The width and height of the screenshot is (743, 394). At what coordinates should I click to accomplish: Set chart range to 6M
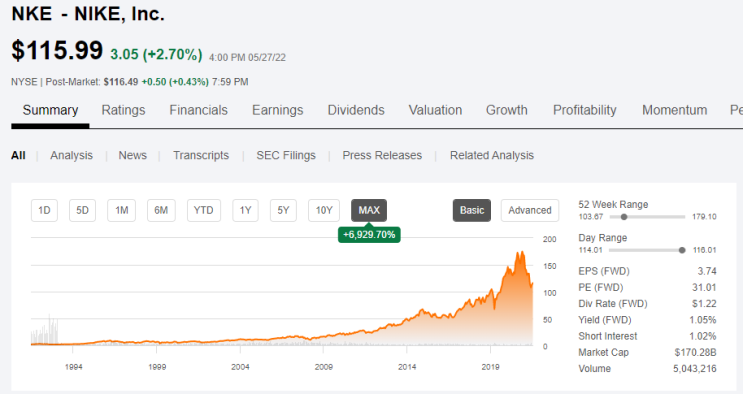161,211
